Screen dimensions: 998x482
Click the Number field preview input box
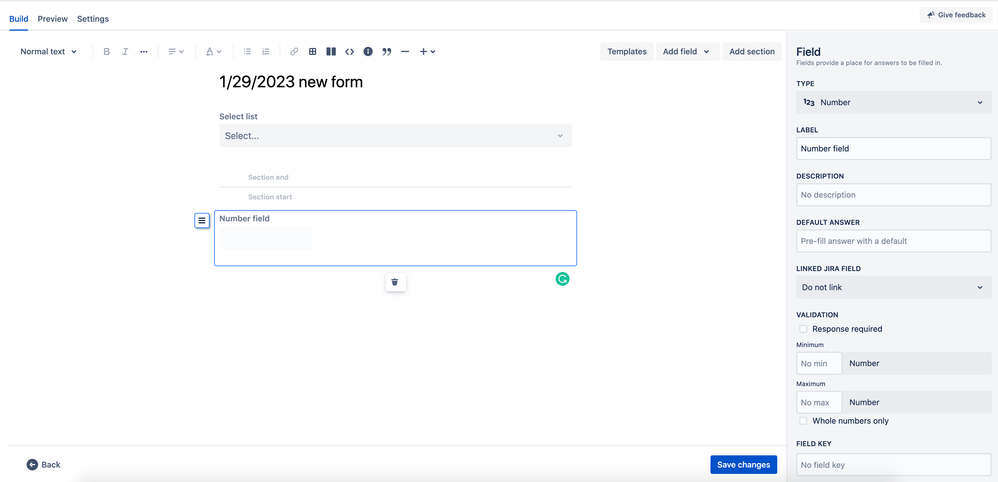(267, 237)
